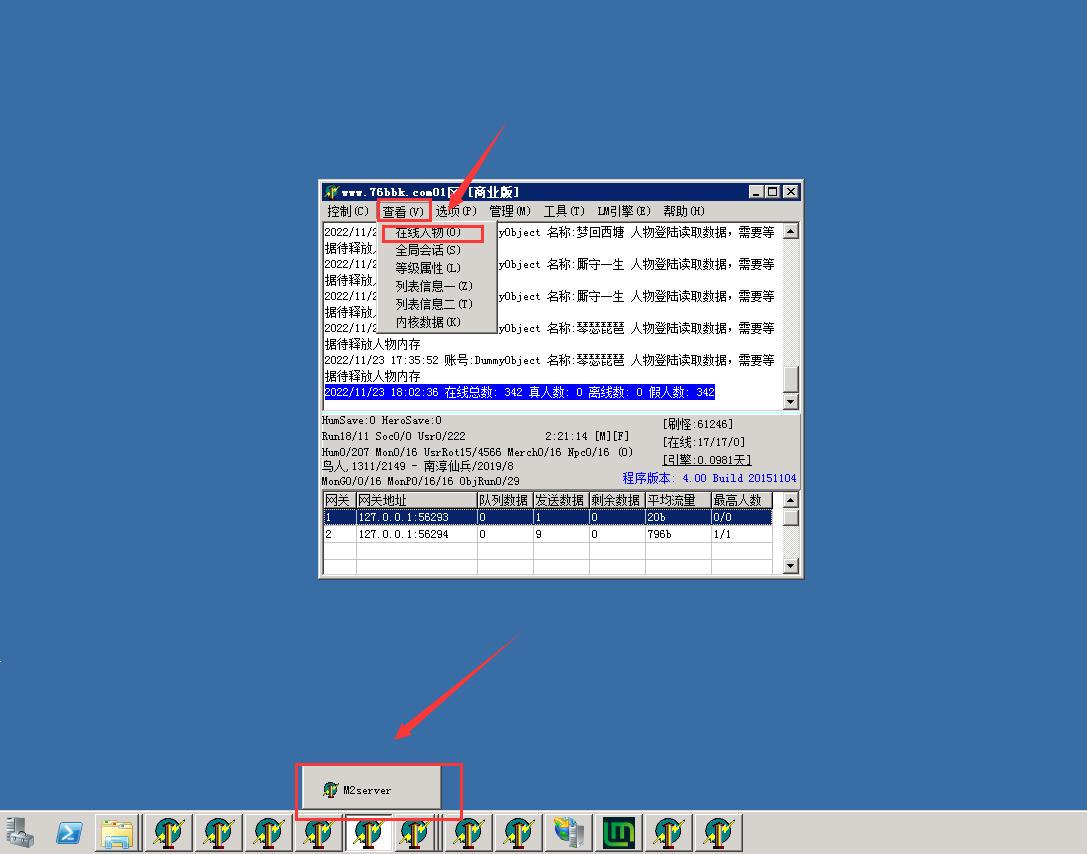
Task: Click the 网关 column header
Action: pos(339,500)
